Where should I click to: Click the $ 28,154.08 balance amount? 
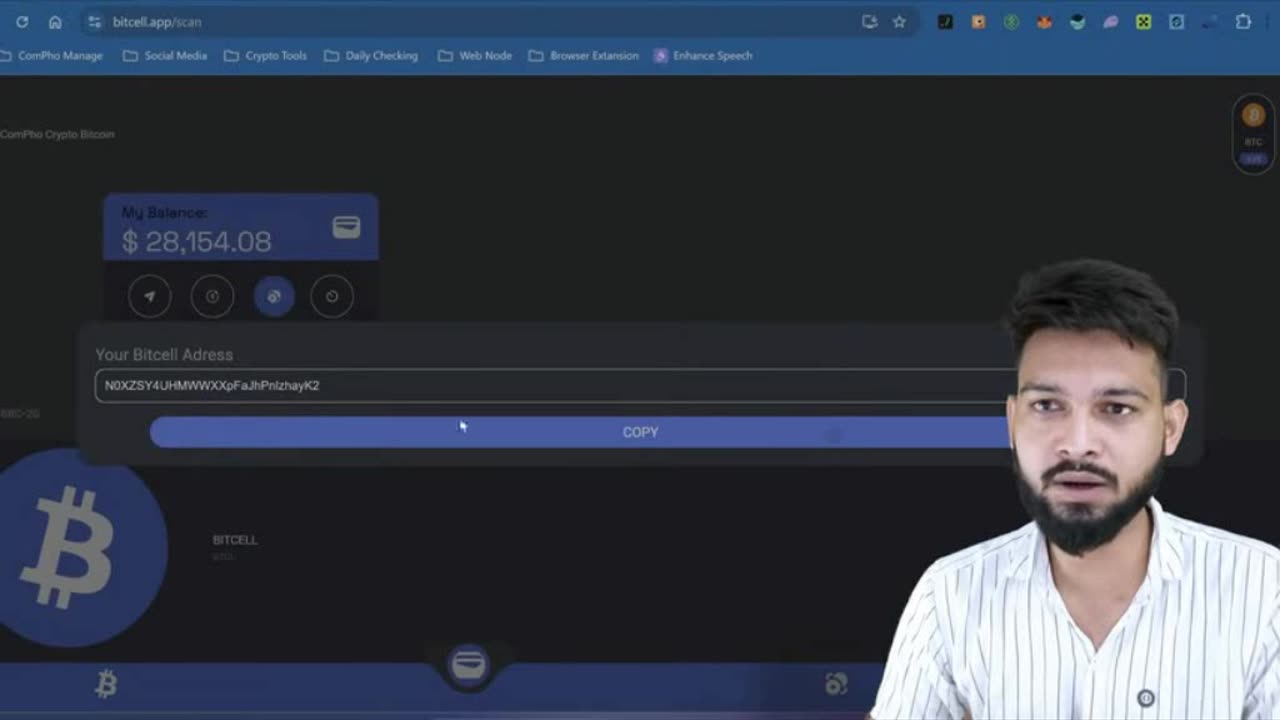(196, 241)
